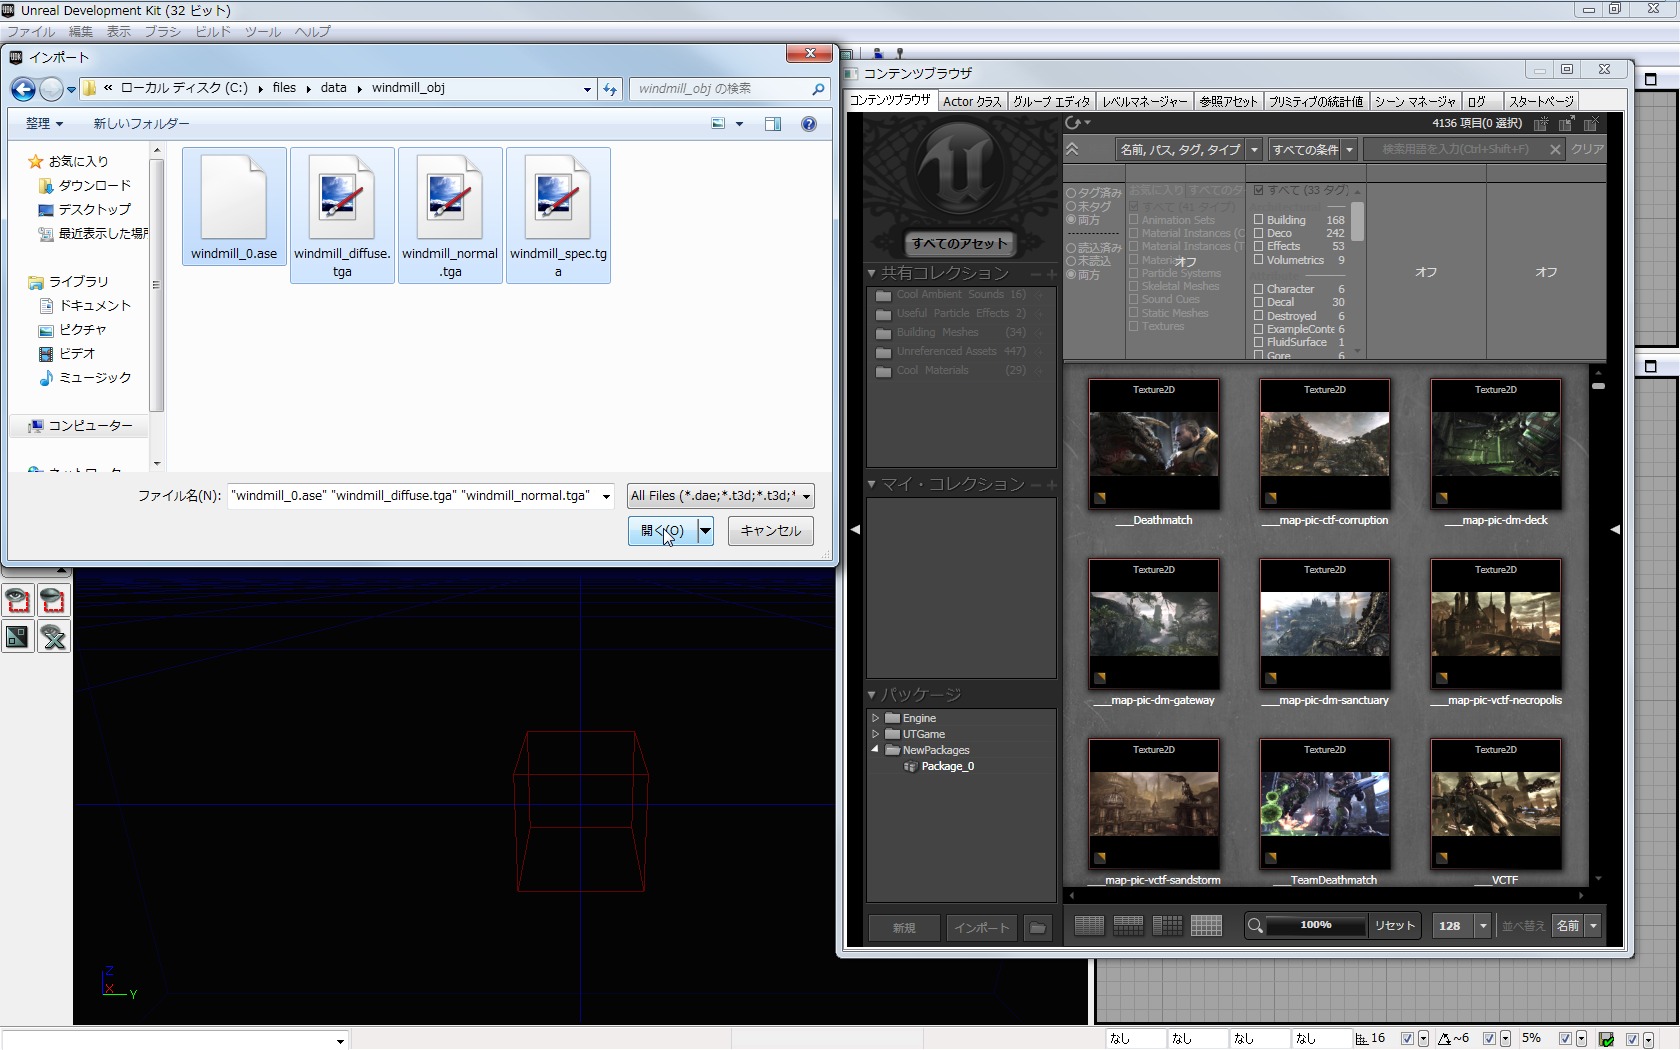Image resolution: width=1680 pixels, height=1050 pixels.
Task: Click the Hide Selected closed-eye icon
Action: tap(53, 600)
